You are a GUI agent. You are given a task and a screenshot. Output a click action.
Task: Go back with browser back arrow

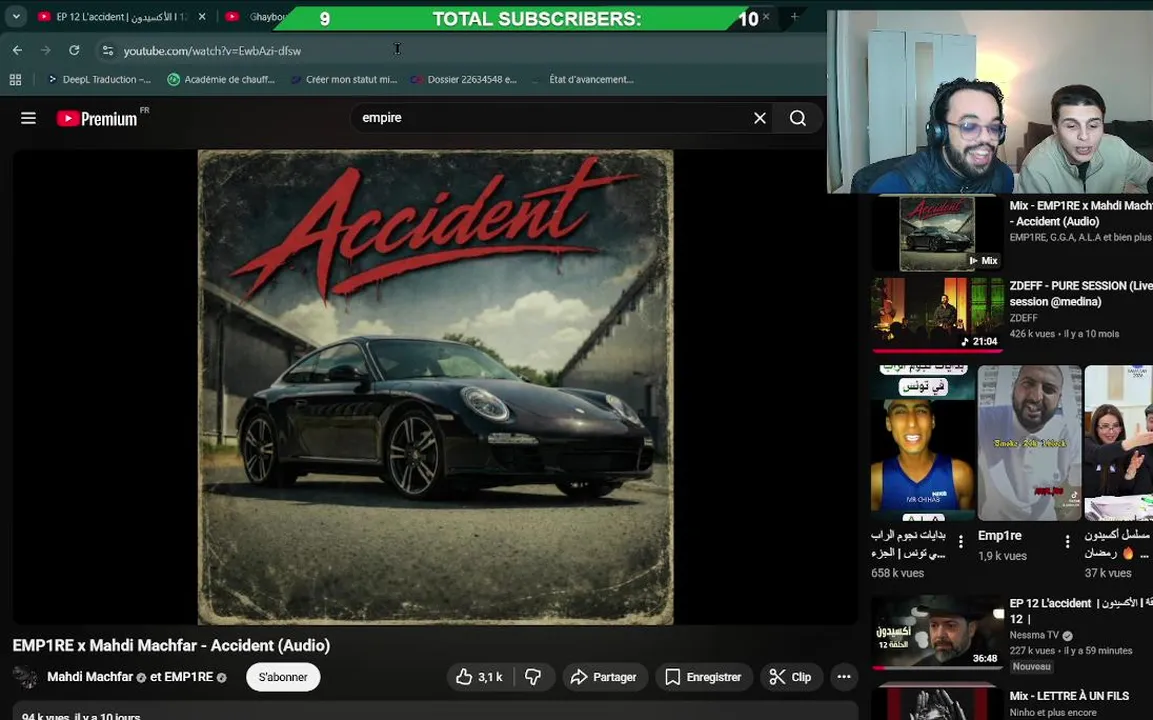pos(17,50)
